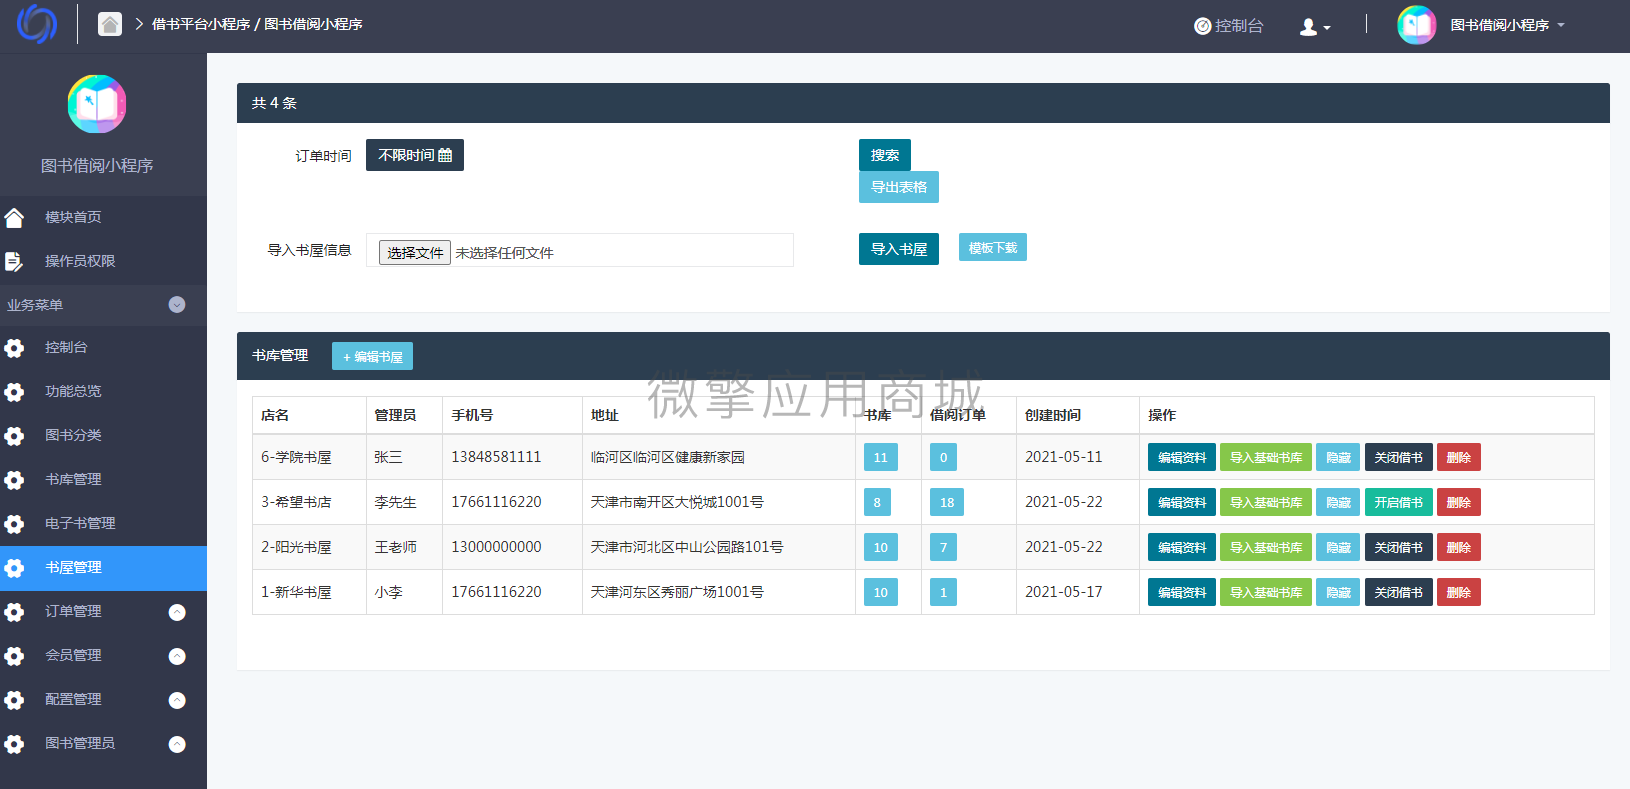The width and height of the screenshot is (1630, 789).
Task: Click 选择文件 to choose a file
Action: [x=415, y=253]
